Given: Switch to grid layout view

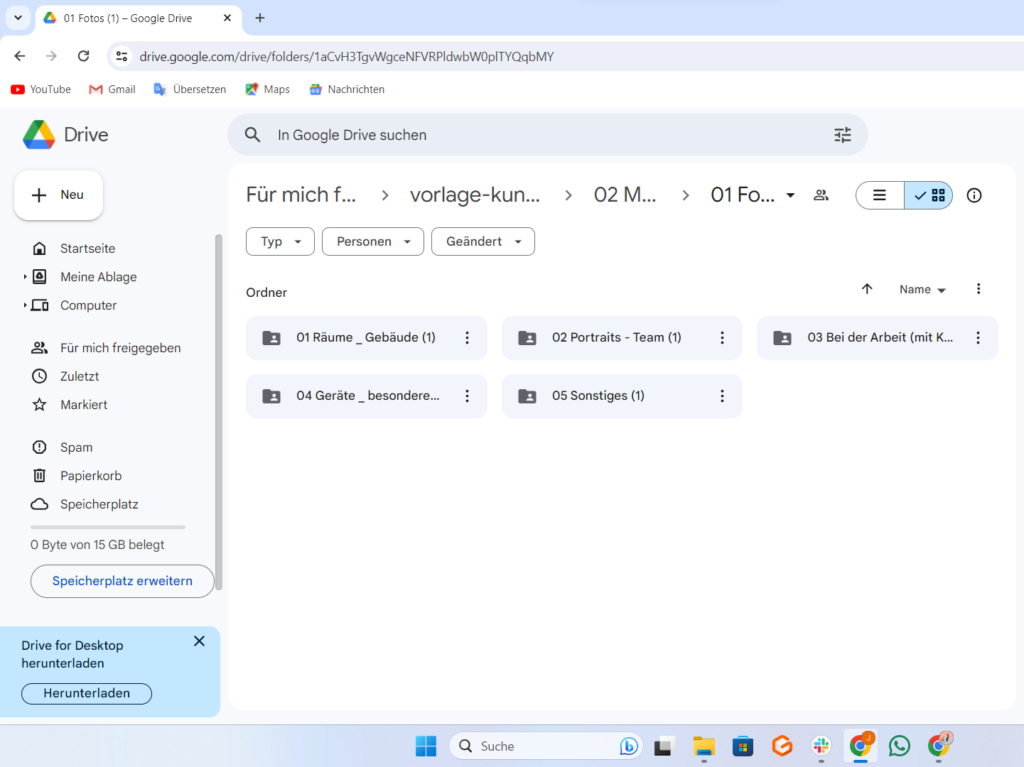Looking at the screenshot, I should (x=929, y=195).
